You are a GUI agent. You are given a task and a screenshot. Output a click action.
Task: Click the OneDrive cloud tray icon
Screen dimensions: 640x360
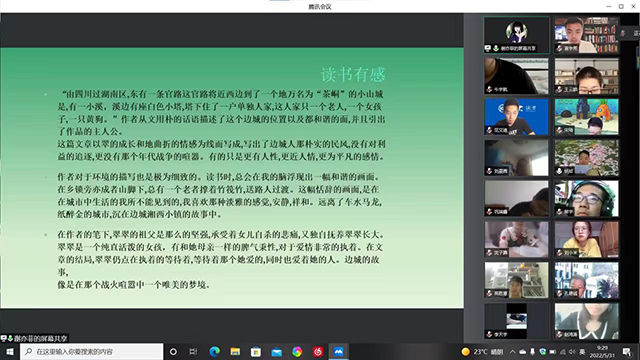coord(522,351)
